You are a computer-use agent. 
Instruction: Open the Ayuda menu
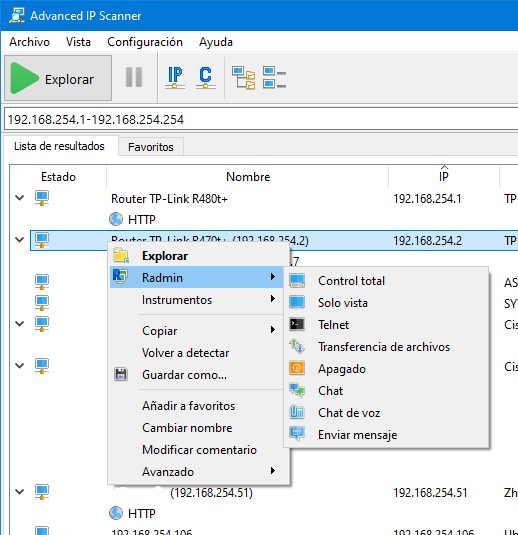(x=216, y=42)
